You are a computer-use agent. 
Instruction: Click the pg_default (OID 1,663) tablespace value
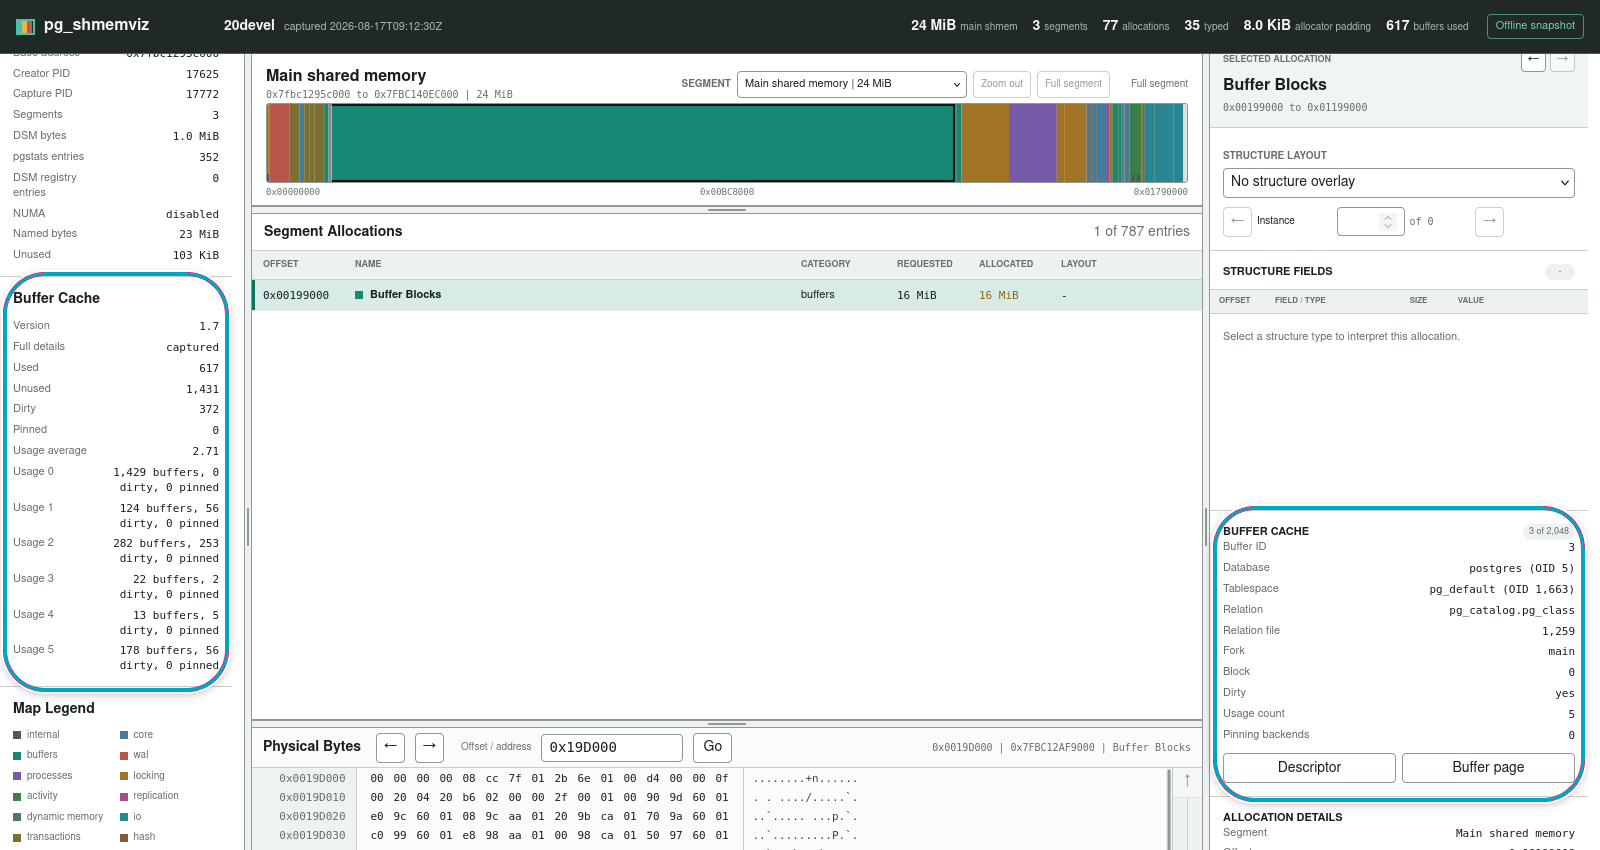[x=1502, y=589]
